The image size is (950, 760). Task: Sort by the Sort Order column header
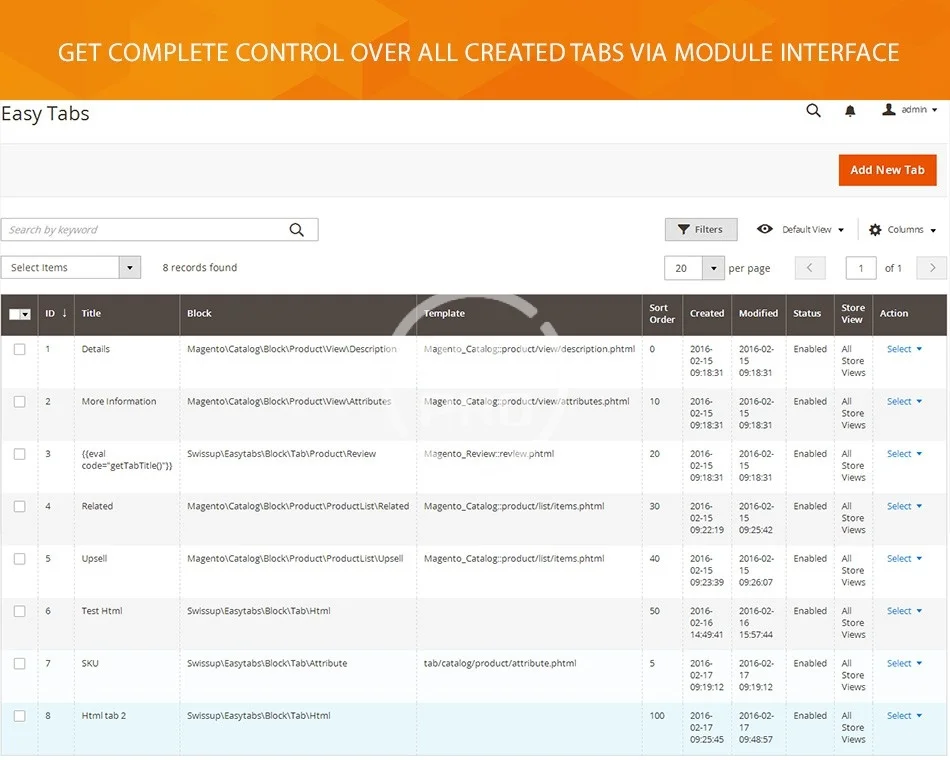coord(661,314)
